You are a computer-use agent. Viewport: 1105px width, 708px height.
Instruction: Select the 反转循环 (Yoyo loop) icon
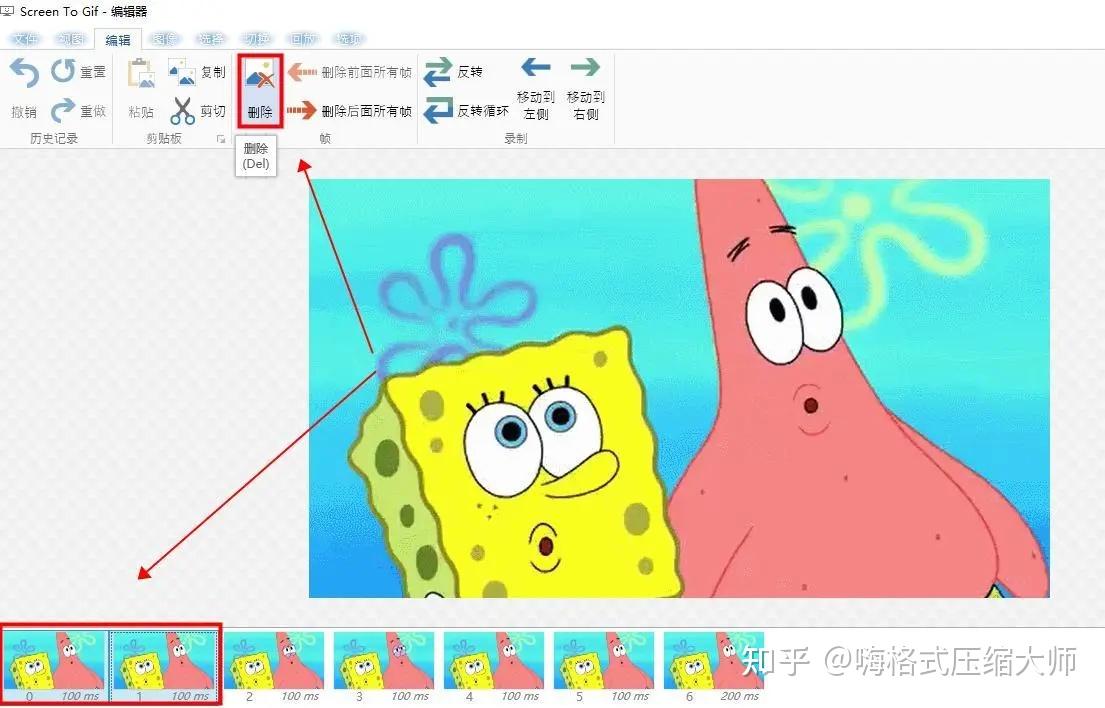[x=438, y=112]
